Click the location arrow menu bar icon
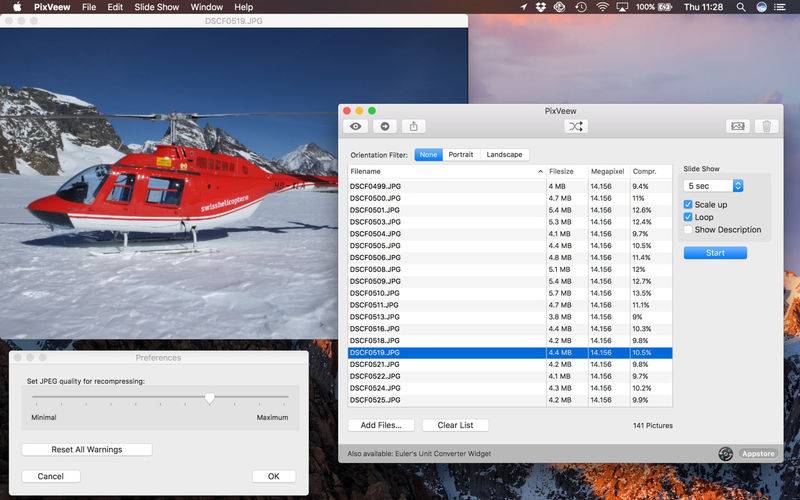The height and width of the screenshot is (500, 800). pyautogui.click(x=523, y=7)
